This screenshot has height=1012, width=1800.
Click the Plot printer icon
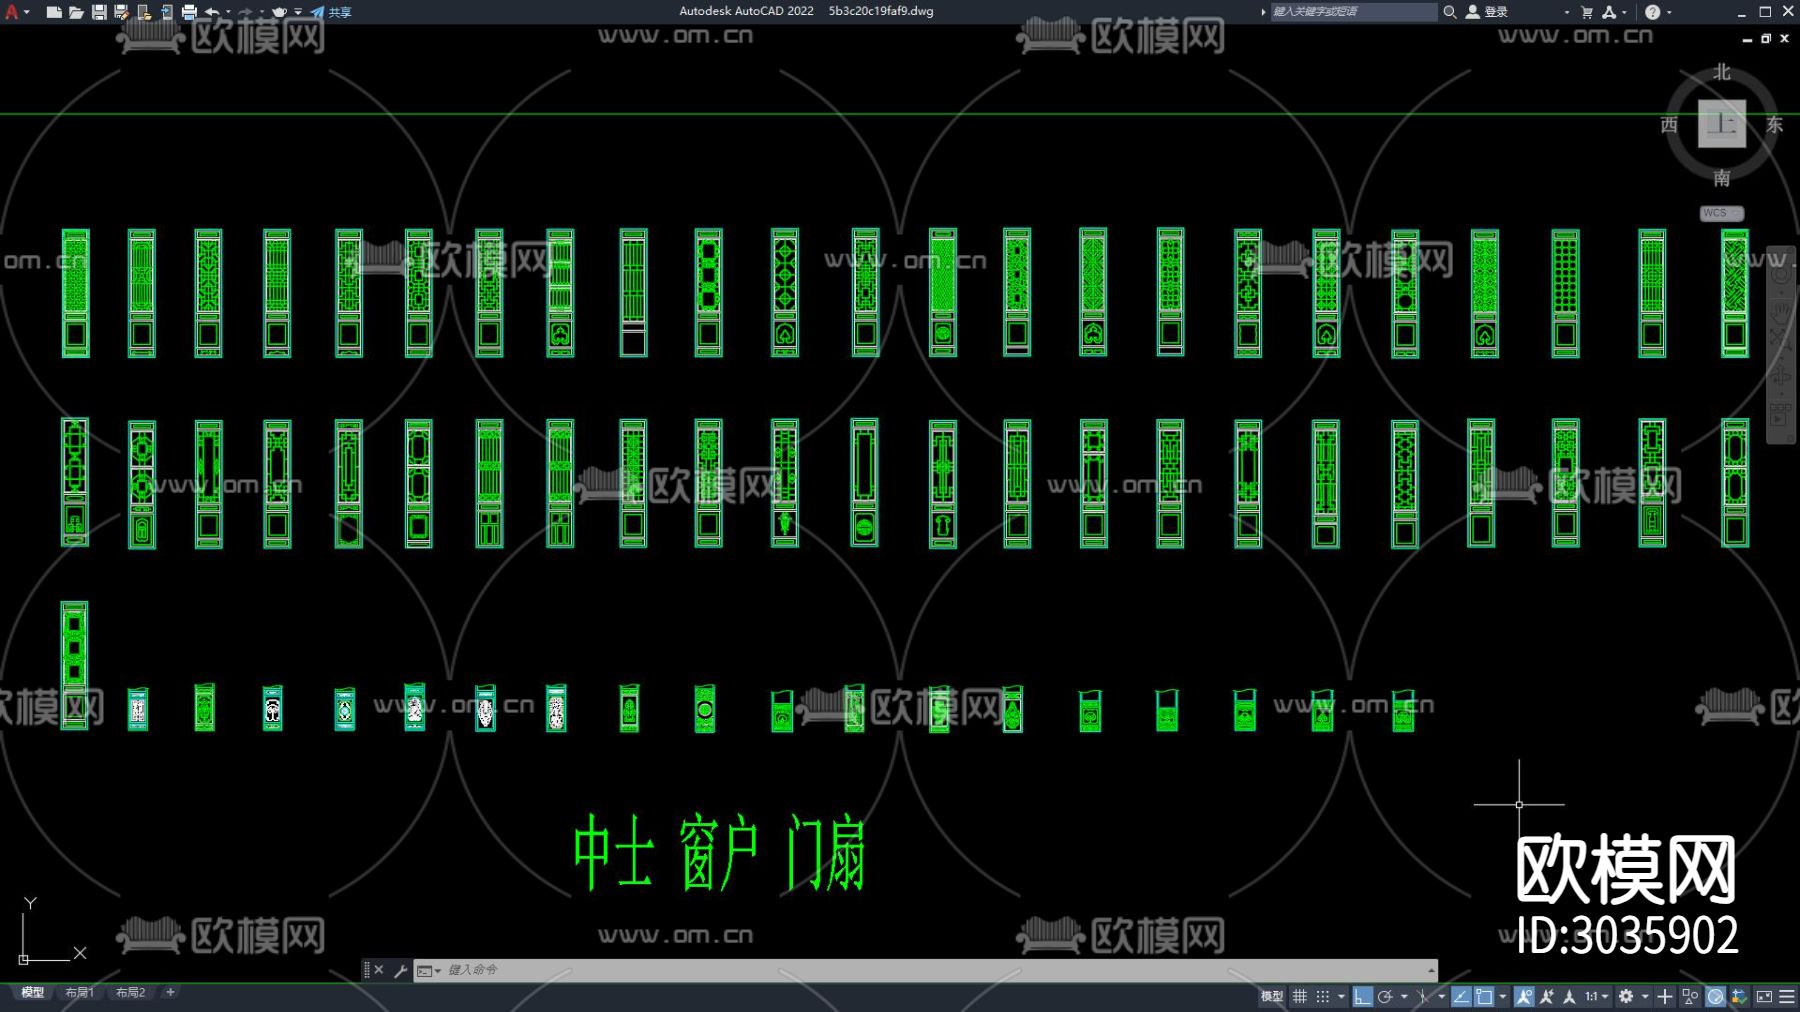pos(189,12)
